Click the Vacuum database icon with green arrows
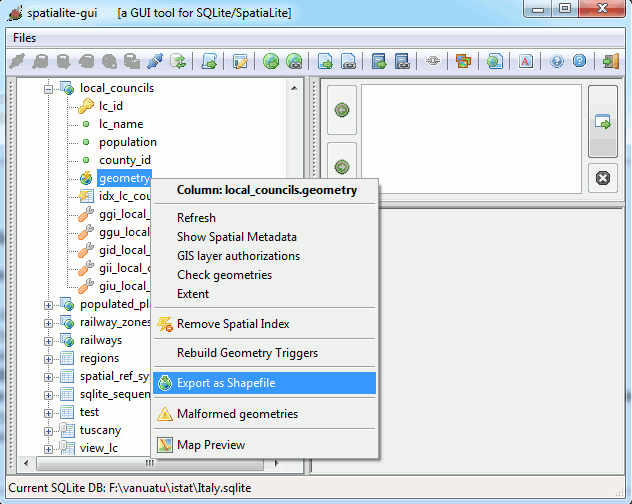Viewport: 632px width, 504px height. point(178,61)
